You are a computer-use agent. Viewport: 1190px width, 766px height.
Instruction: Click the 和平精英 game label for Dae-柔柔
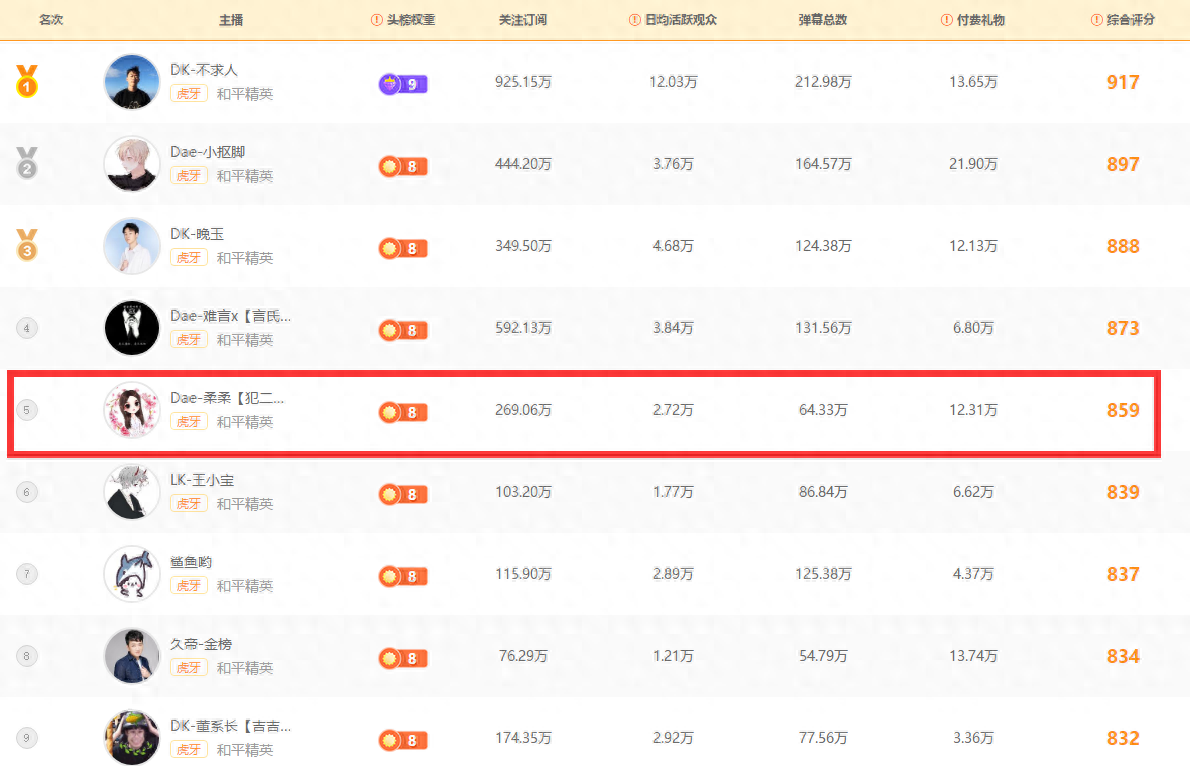coord(245,422)
